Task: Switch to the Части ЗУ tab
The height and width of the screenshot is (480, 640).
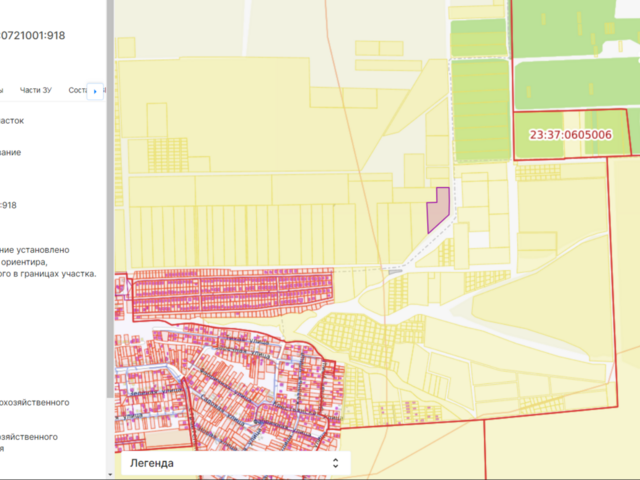Action: tap(36, 90)
